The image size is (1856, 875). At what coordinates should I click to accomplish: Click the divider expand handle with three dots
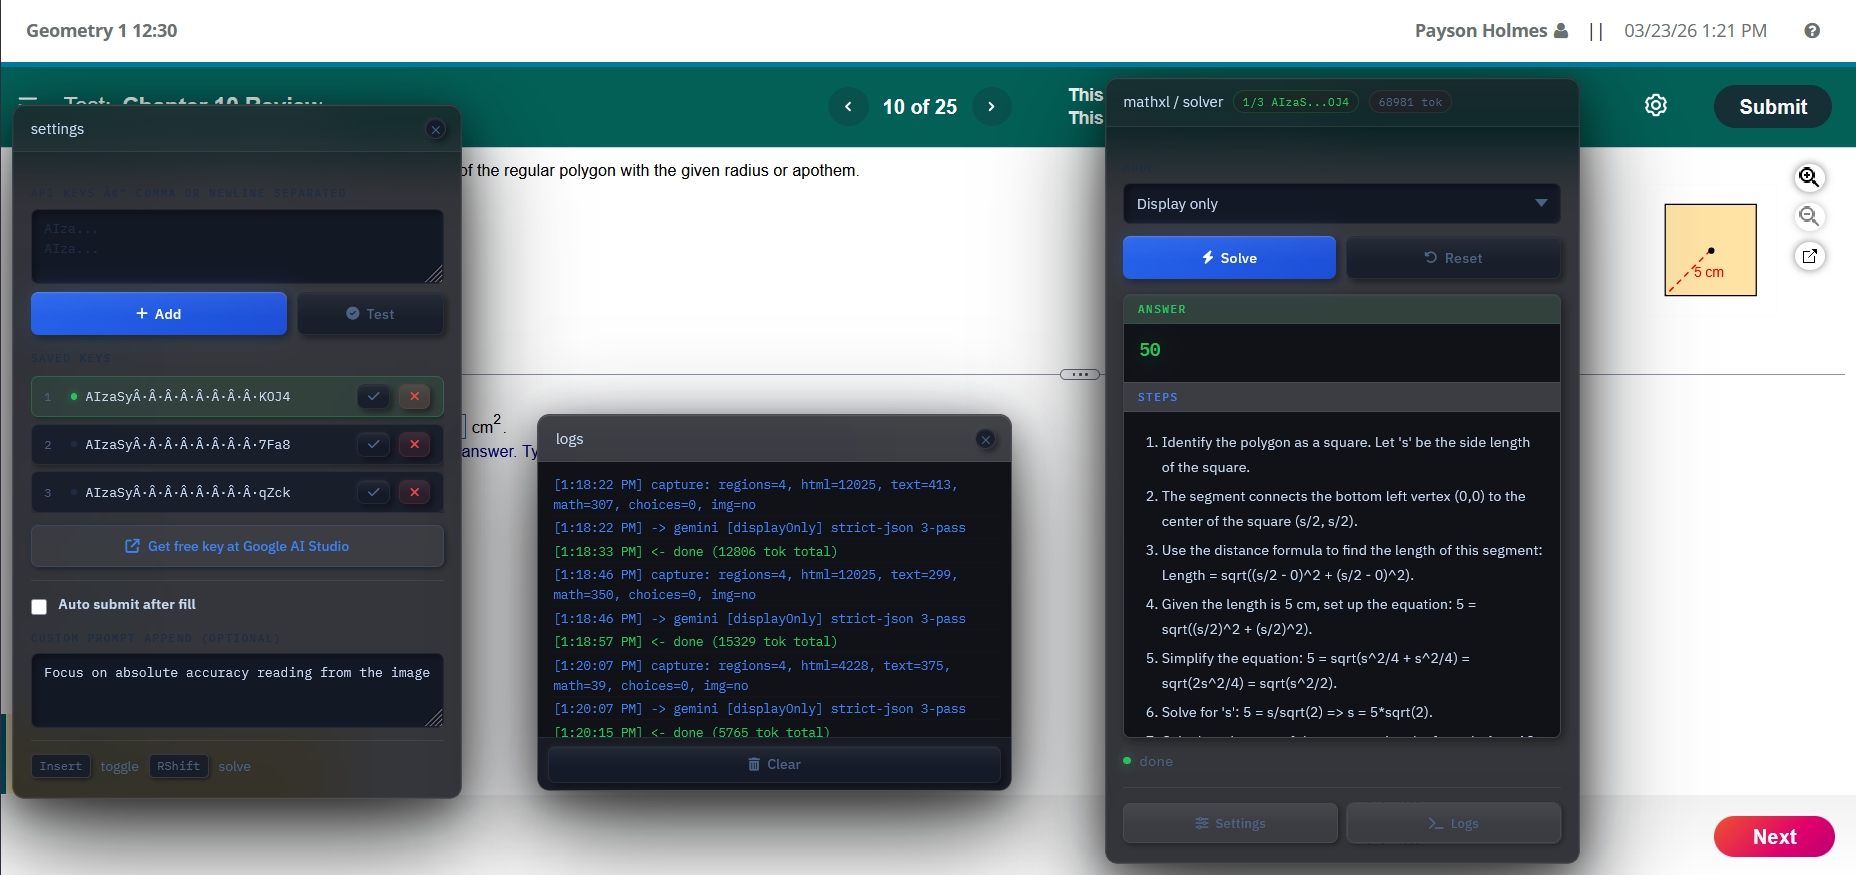1080,375
